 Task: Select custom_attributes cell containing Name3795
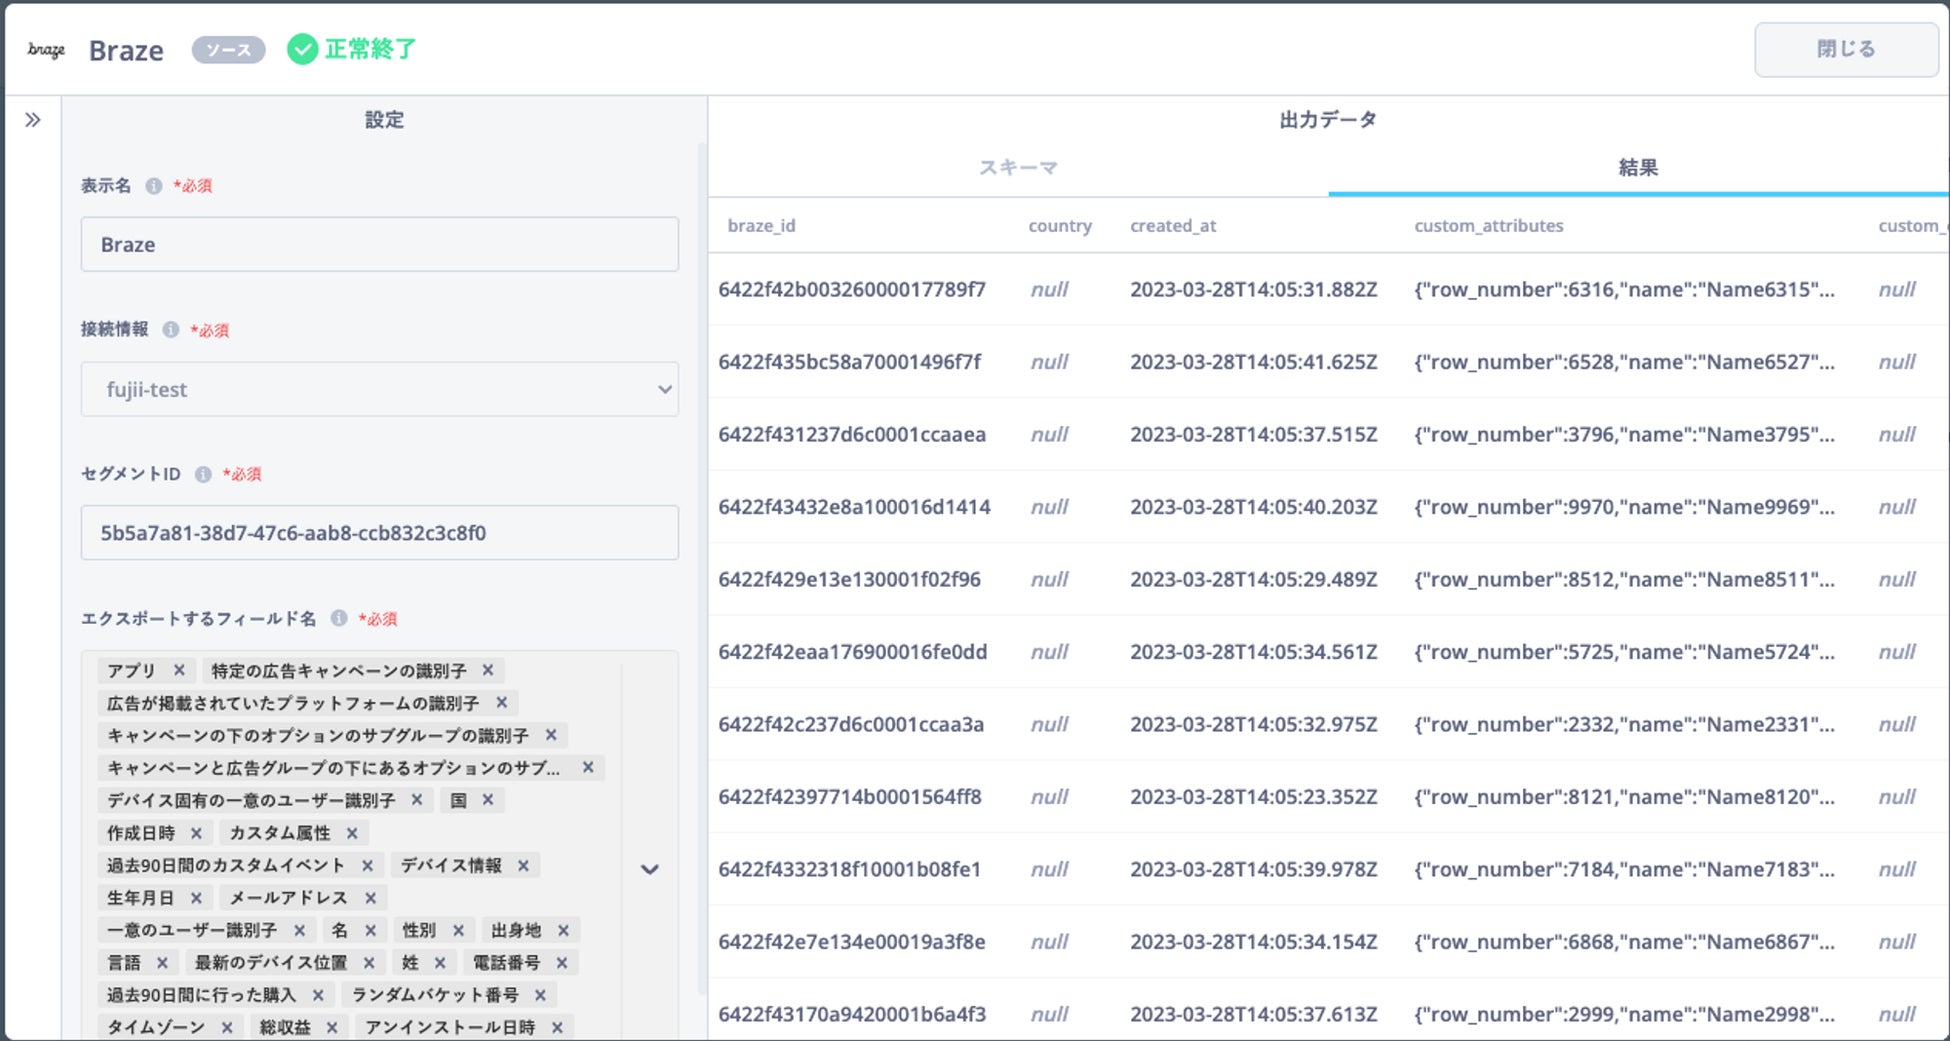(1624, 434)
